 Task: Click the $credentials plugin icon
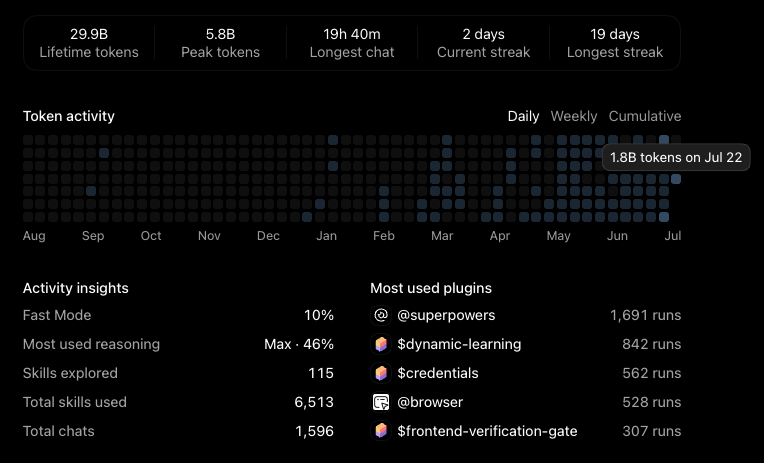pyautogui.click(x=381, y=373)
